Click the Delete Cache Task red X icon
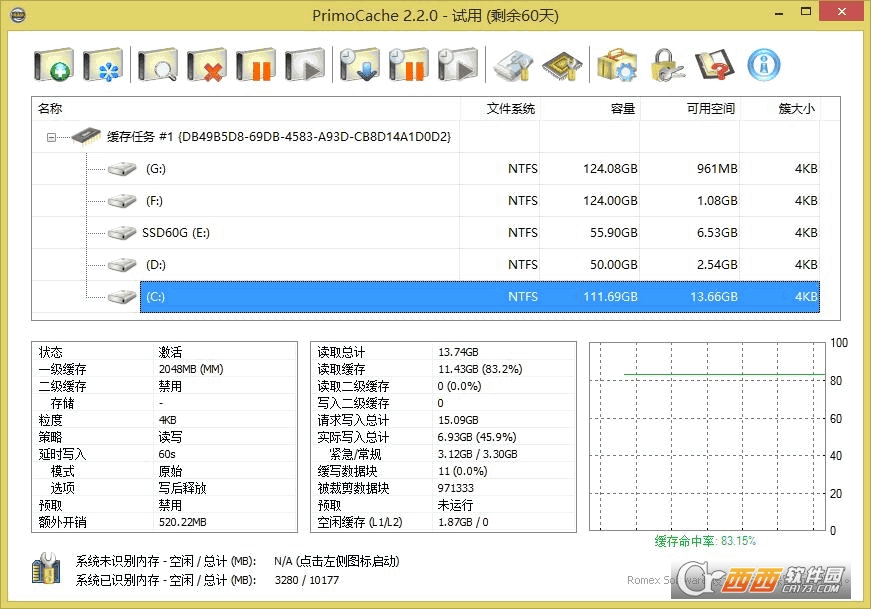The width and height of the screenshot is (871, 609). click(x=207, y=65)
